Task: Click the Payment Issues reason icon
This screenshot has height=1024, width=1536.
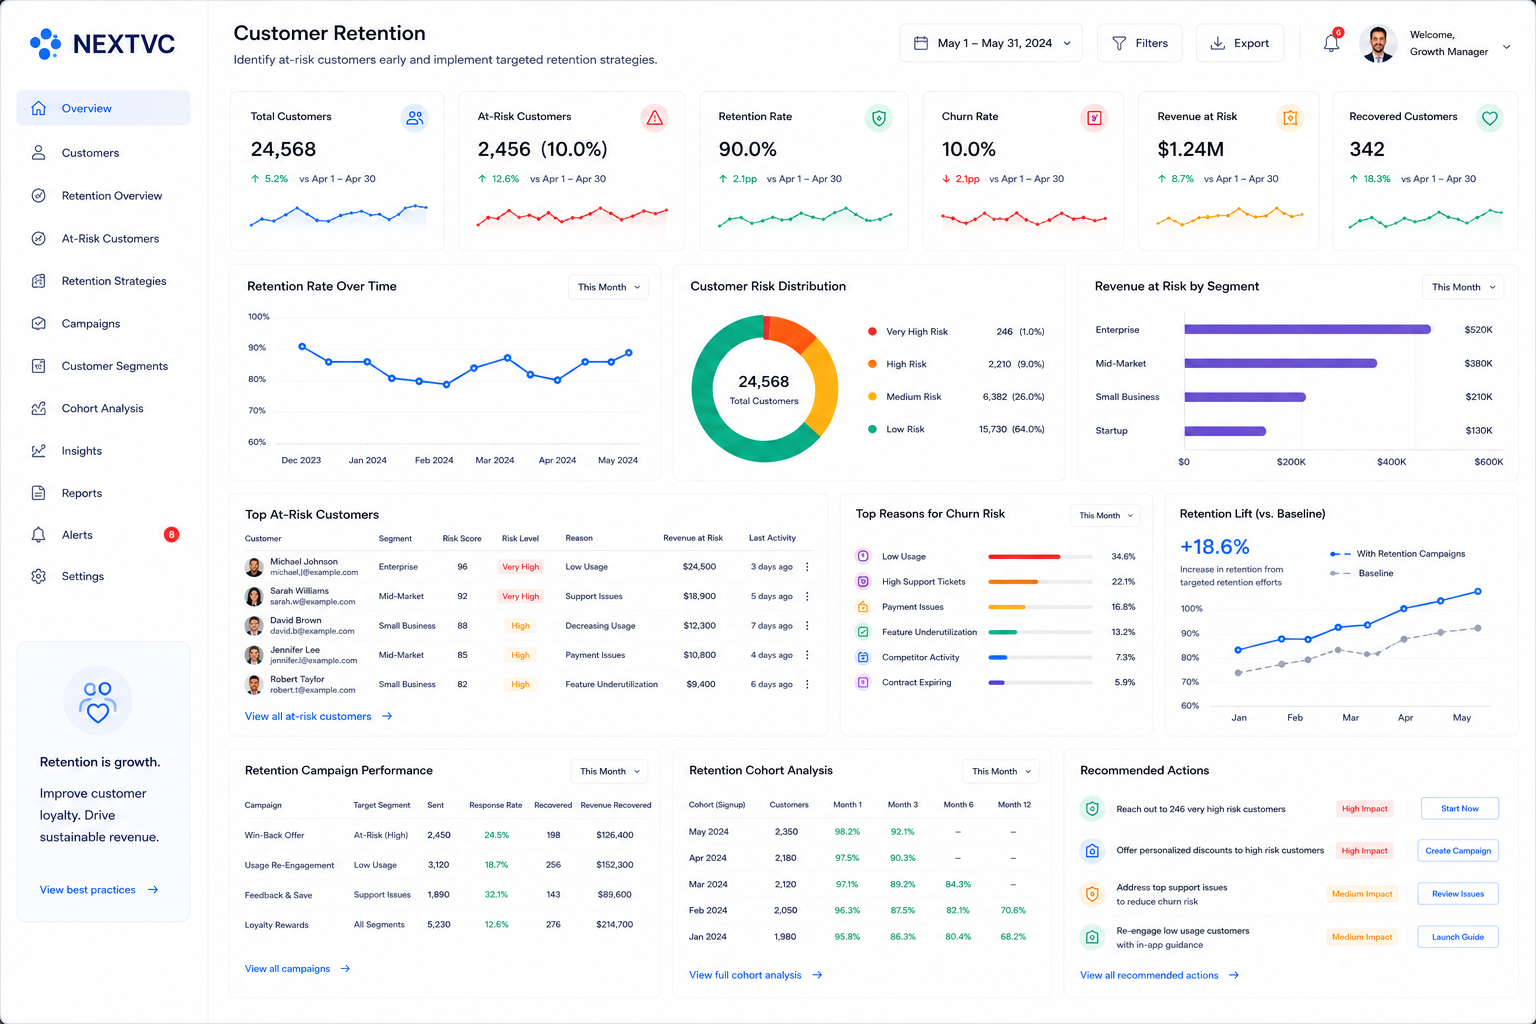Action: pos(863,607)
